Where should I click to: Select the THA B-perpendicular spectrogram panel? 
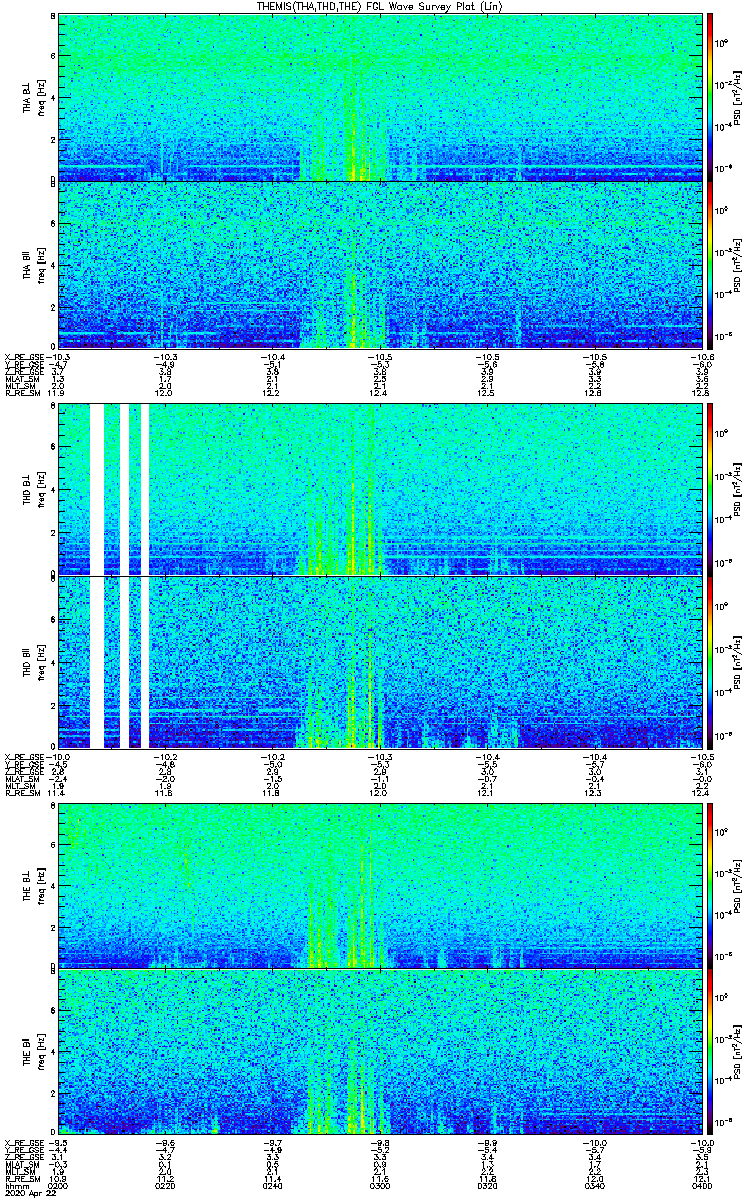[x=380, y=97]
